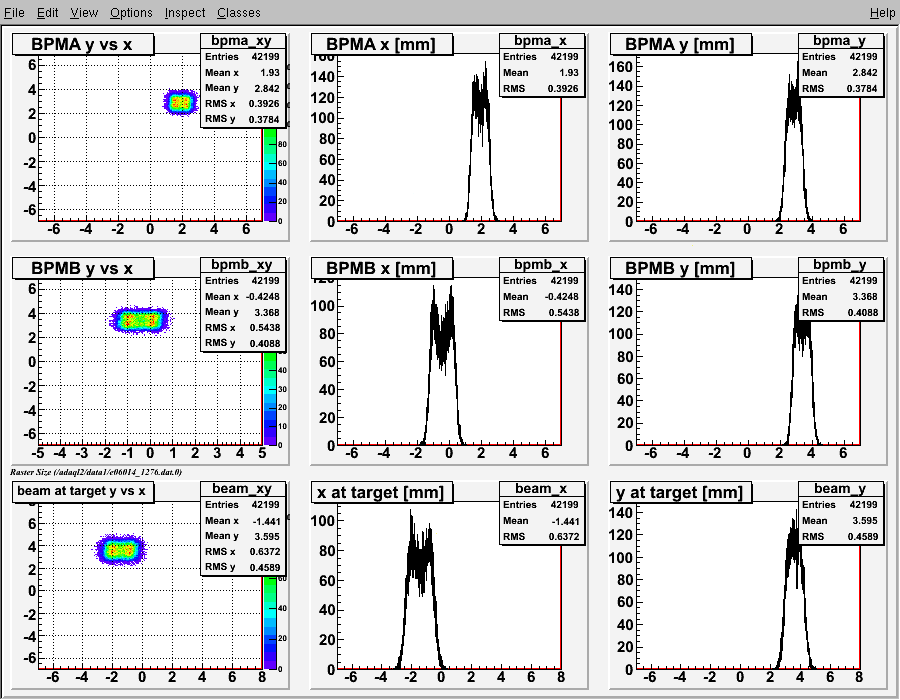Click the bpmb_x statistics box header

[x=542, y=265]
